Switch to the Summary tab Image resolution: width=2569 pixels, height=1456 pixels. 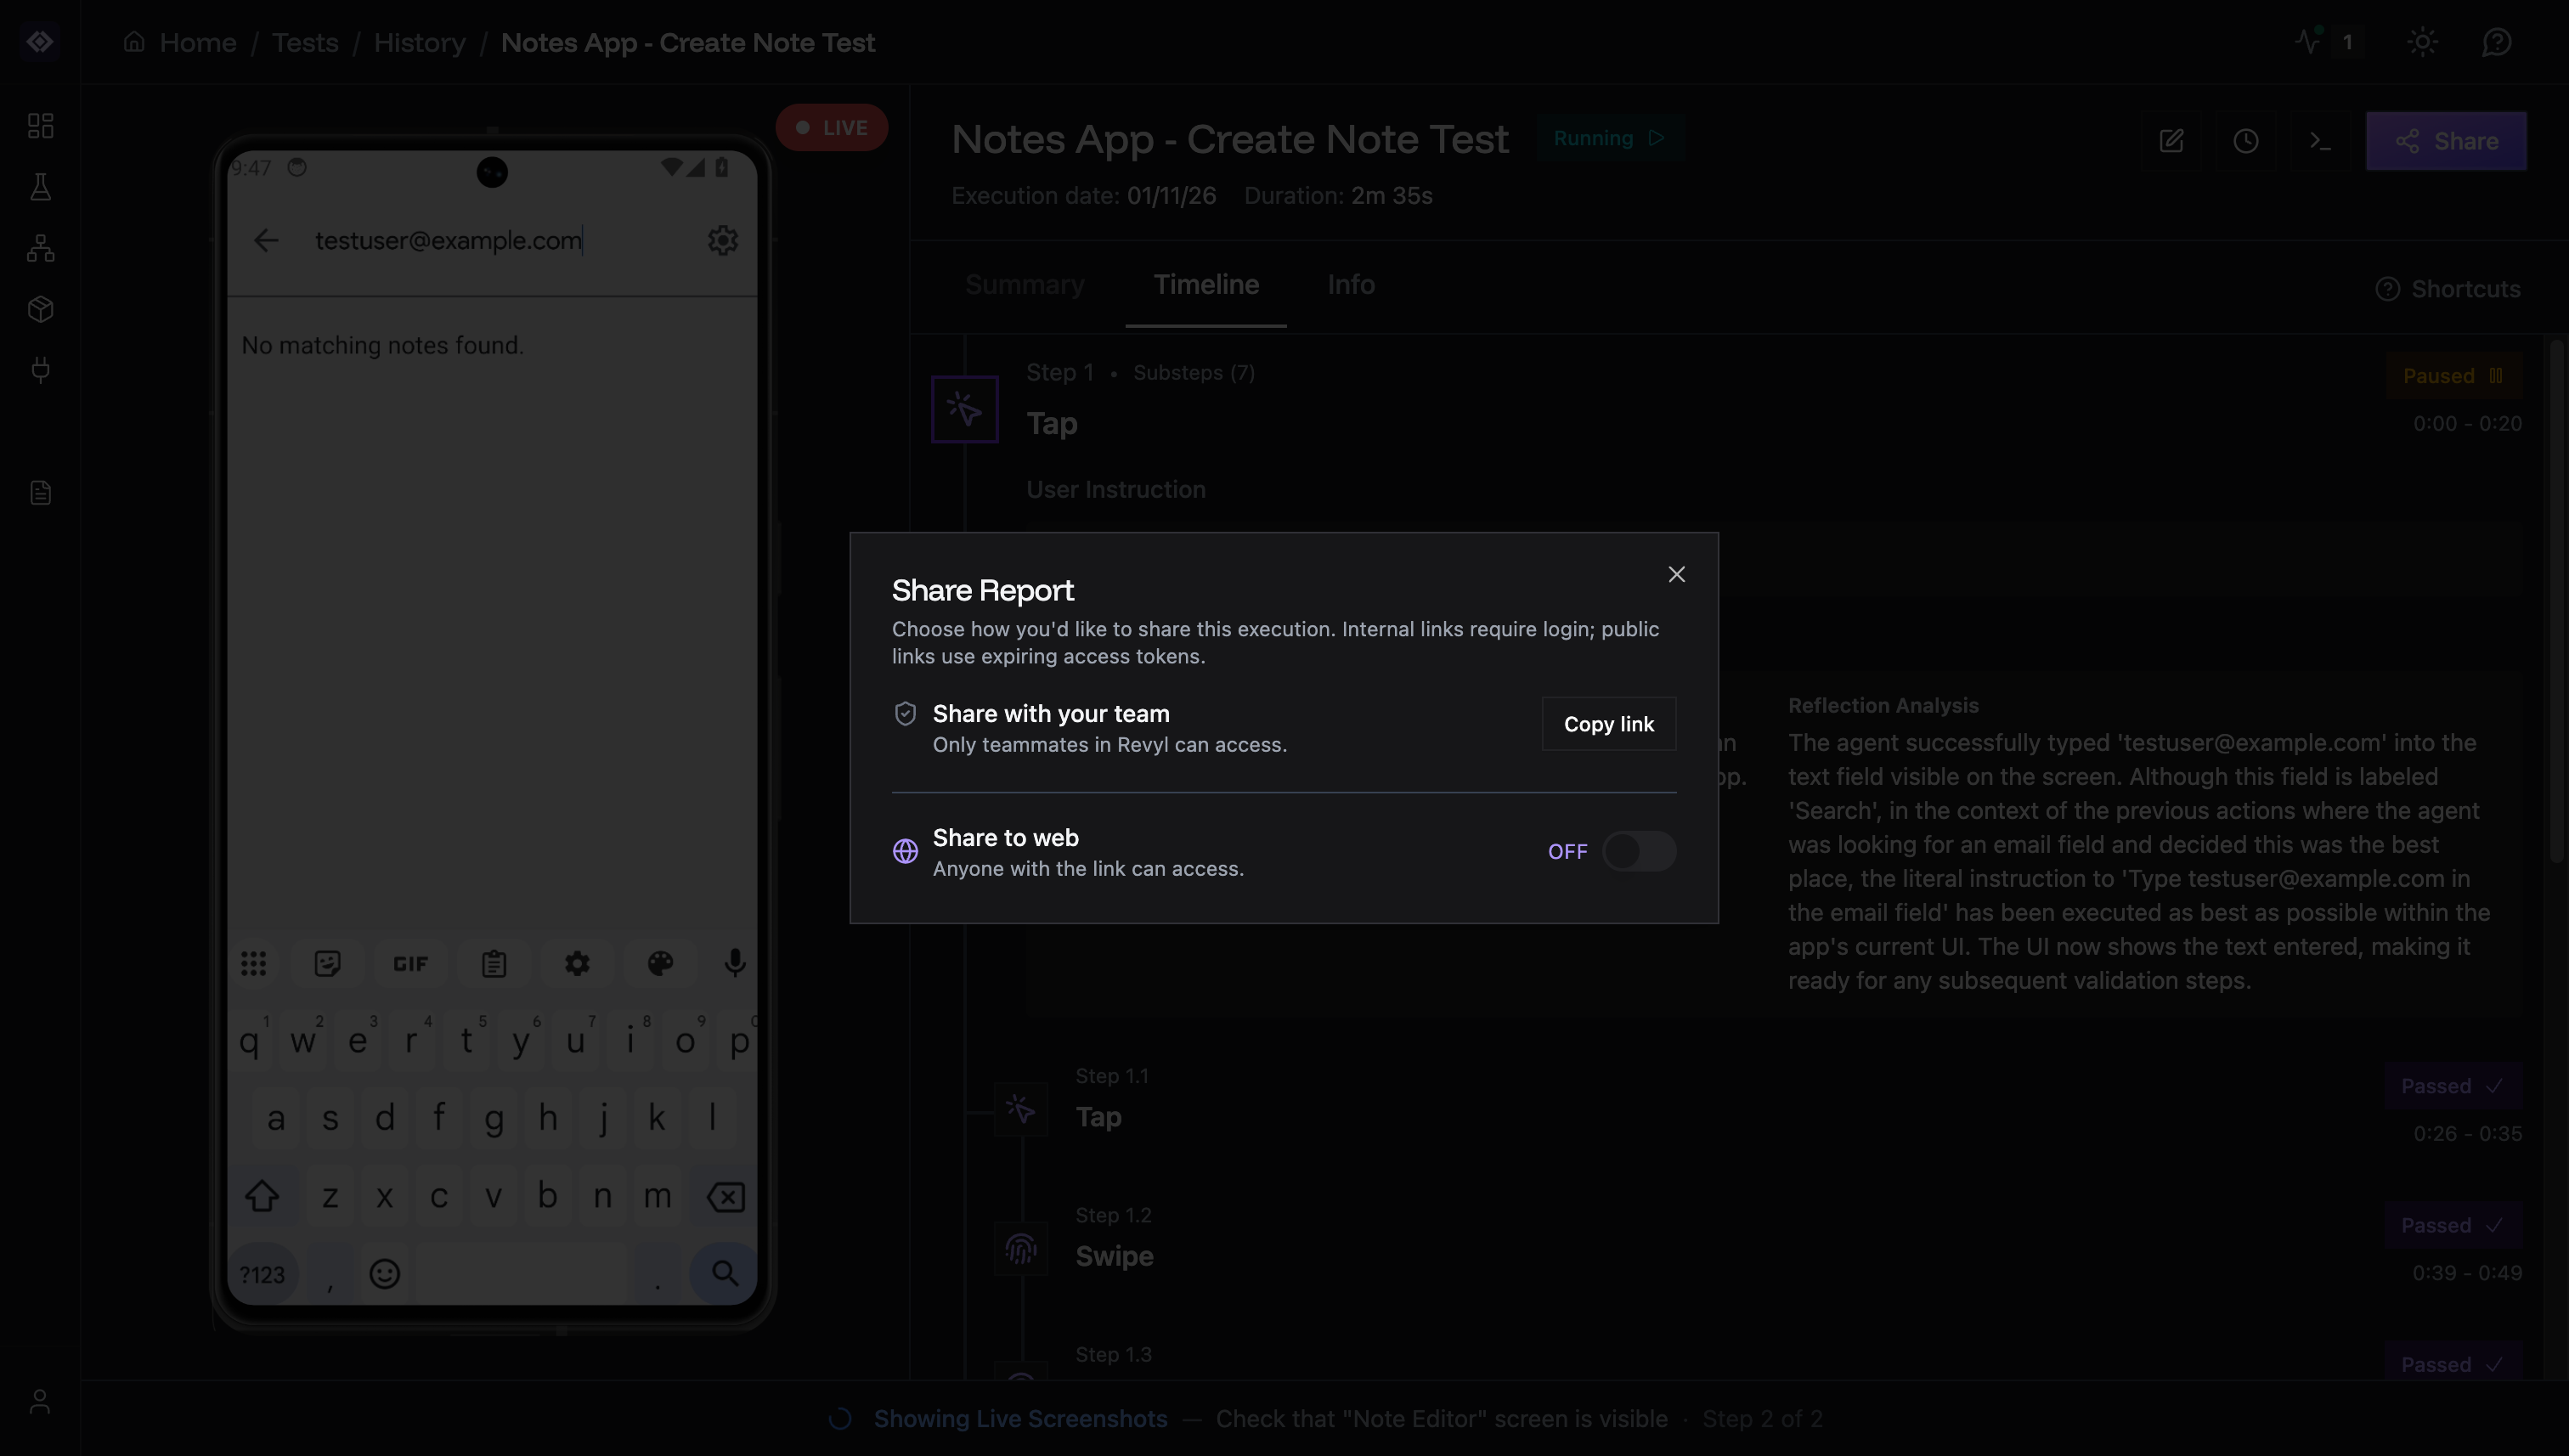1024,285
